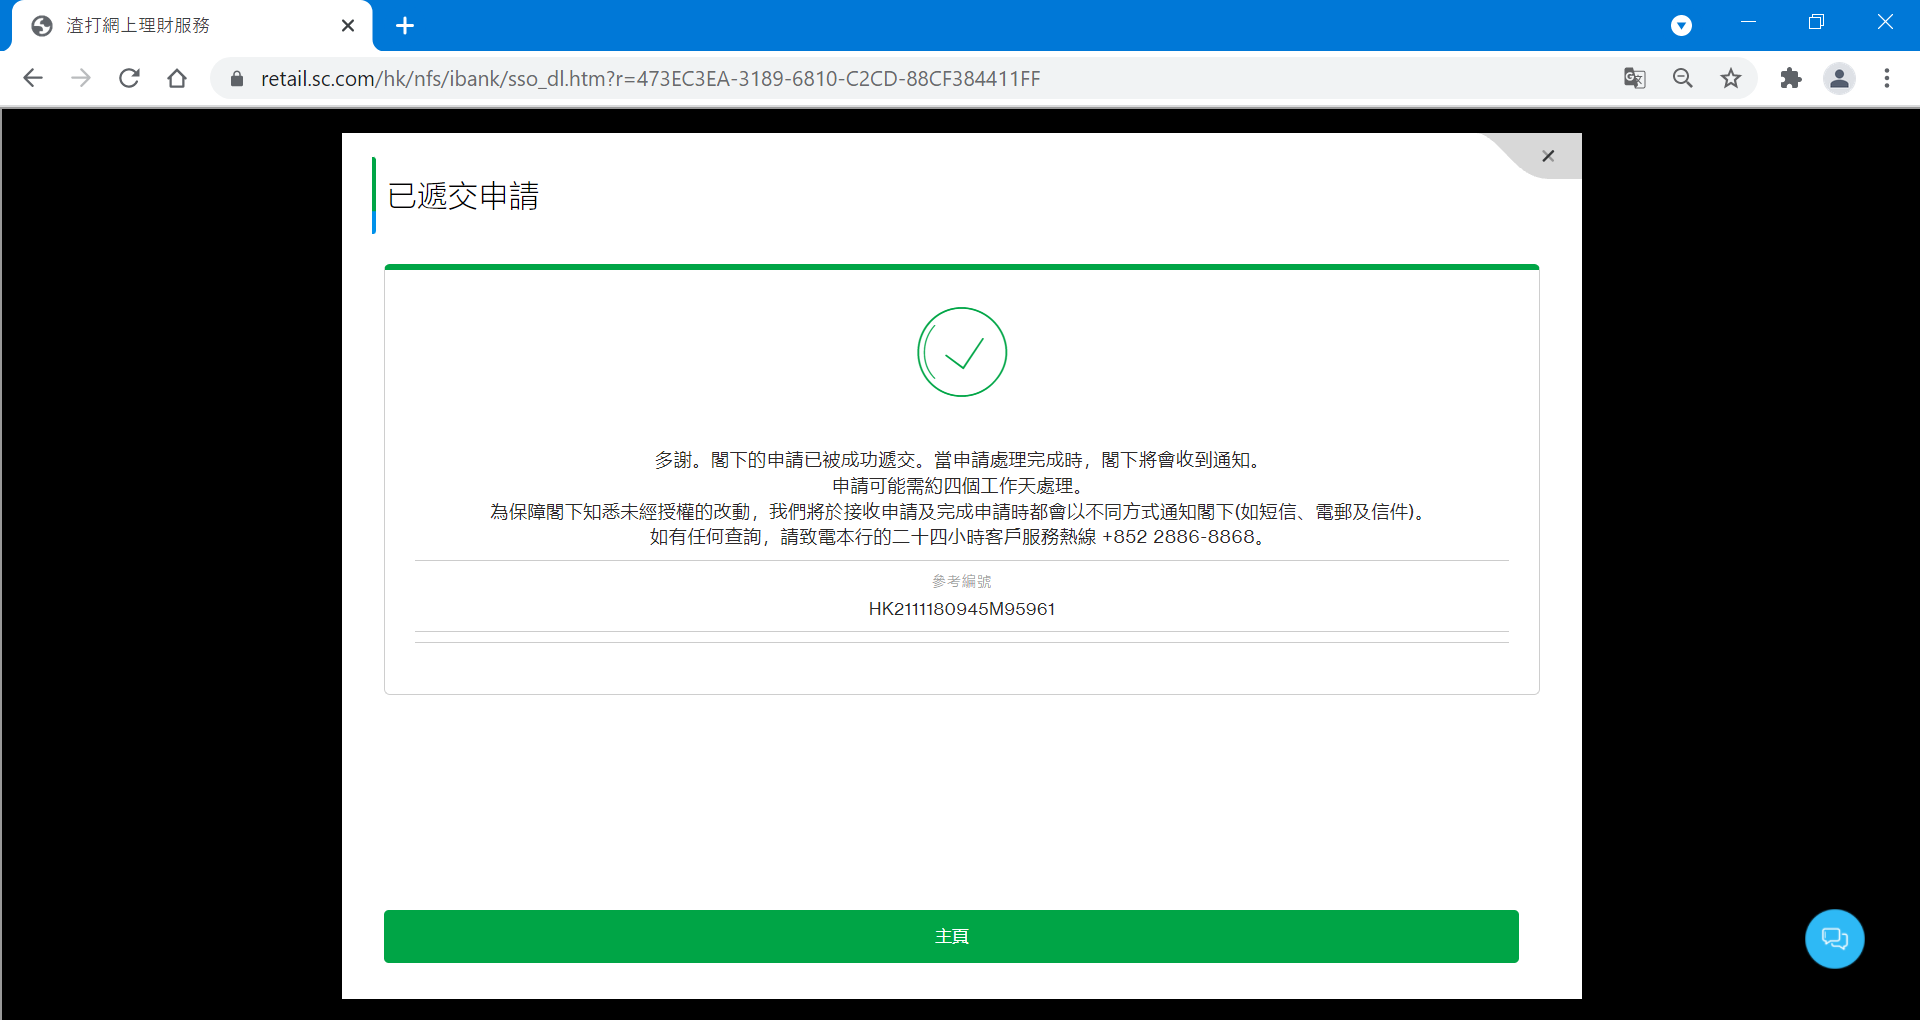The width and height of the screenshot is (1920, 1020).
Task: Dismiss the application dialog with the X
Action: tap(1548, 156)
